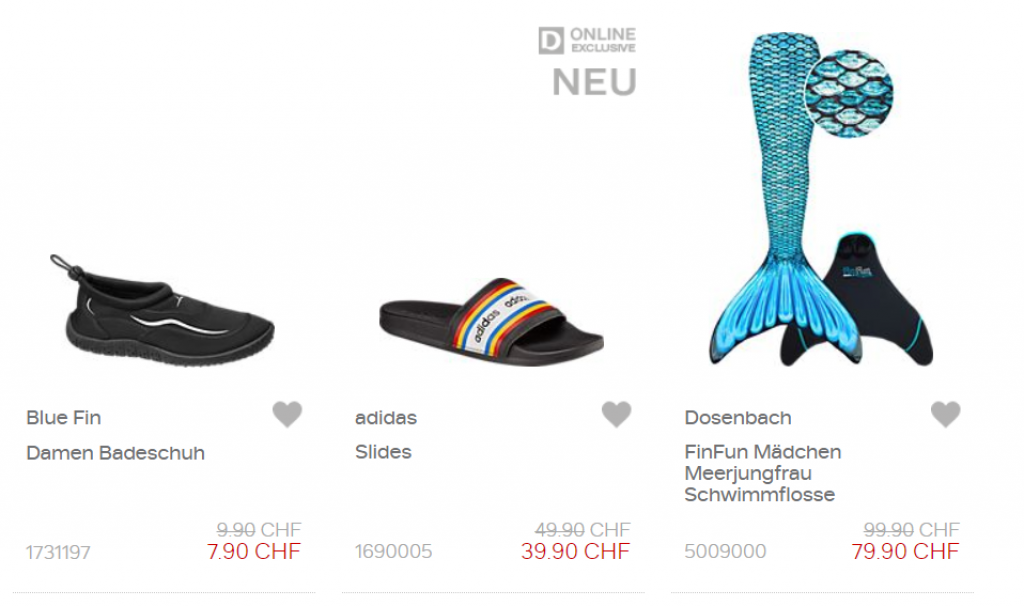This screenshot has width=1024, height=606.
Task: Favorite the Blue Fin Damen Badeschuh heart
Action: coord(287,414)
